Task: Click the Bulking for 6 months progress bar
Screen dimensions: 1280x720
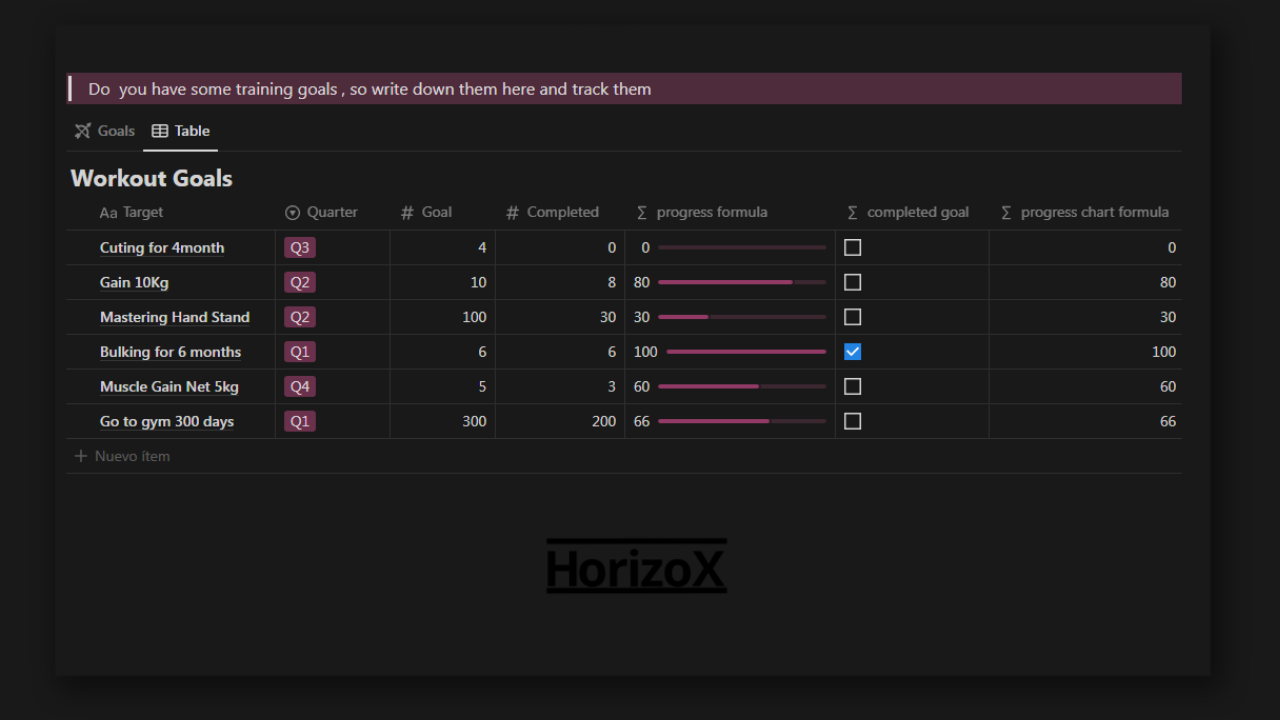Action: coord(746,352)
